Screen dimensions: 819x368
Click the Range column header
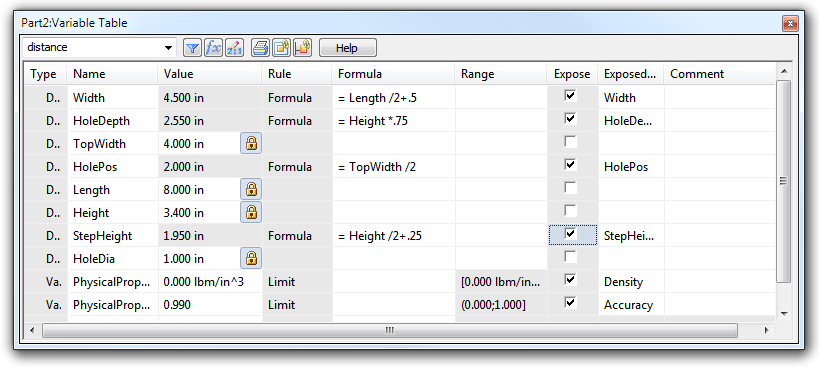(500, 74)
